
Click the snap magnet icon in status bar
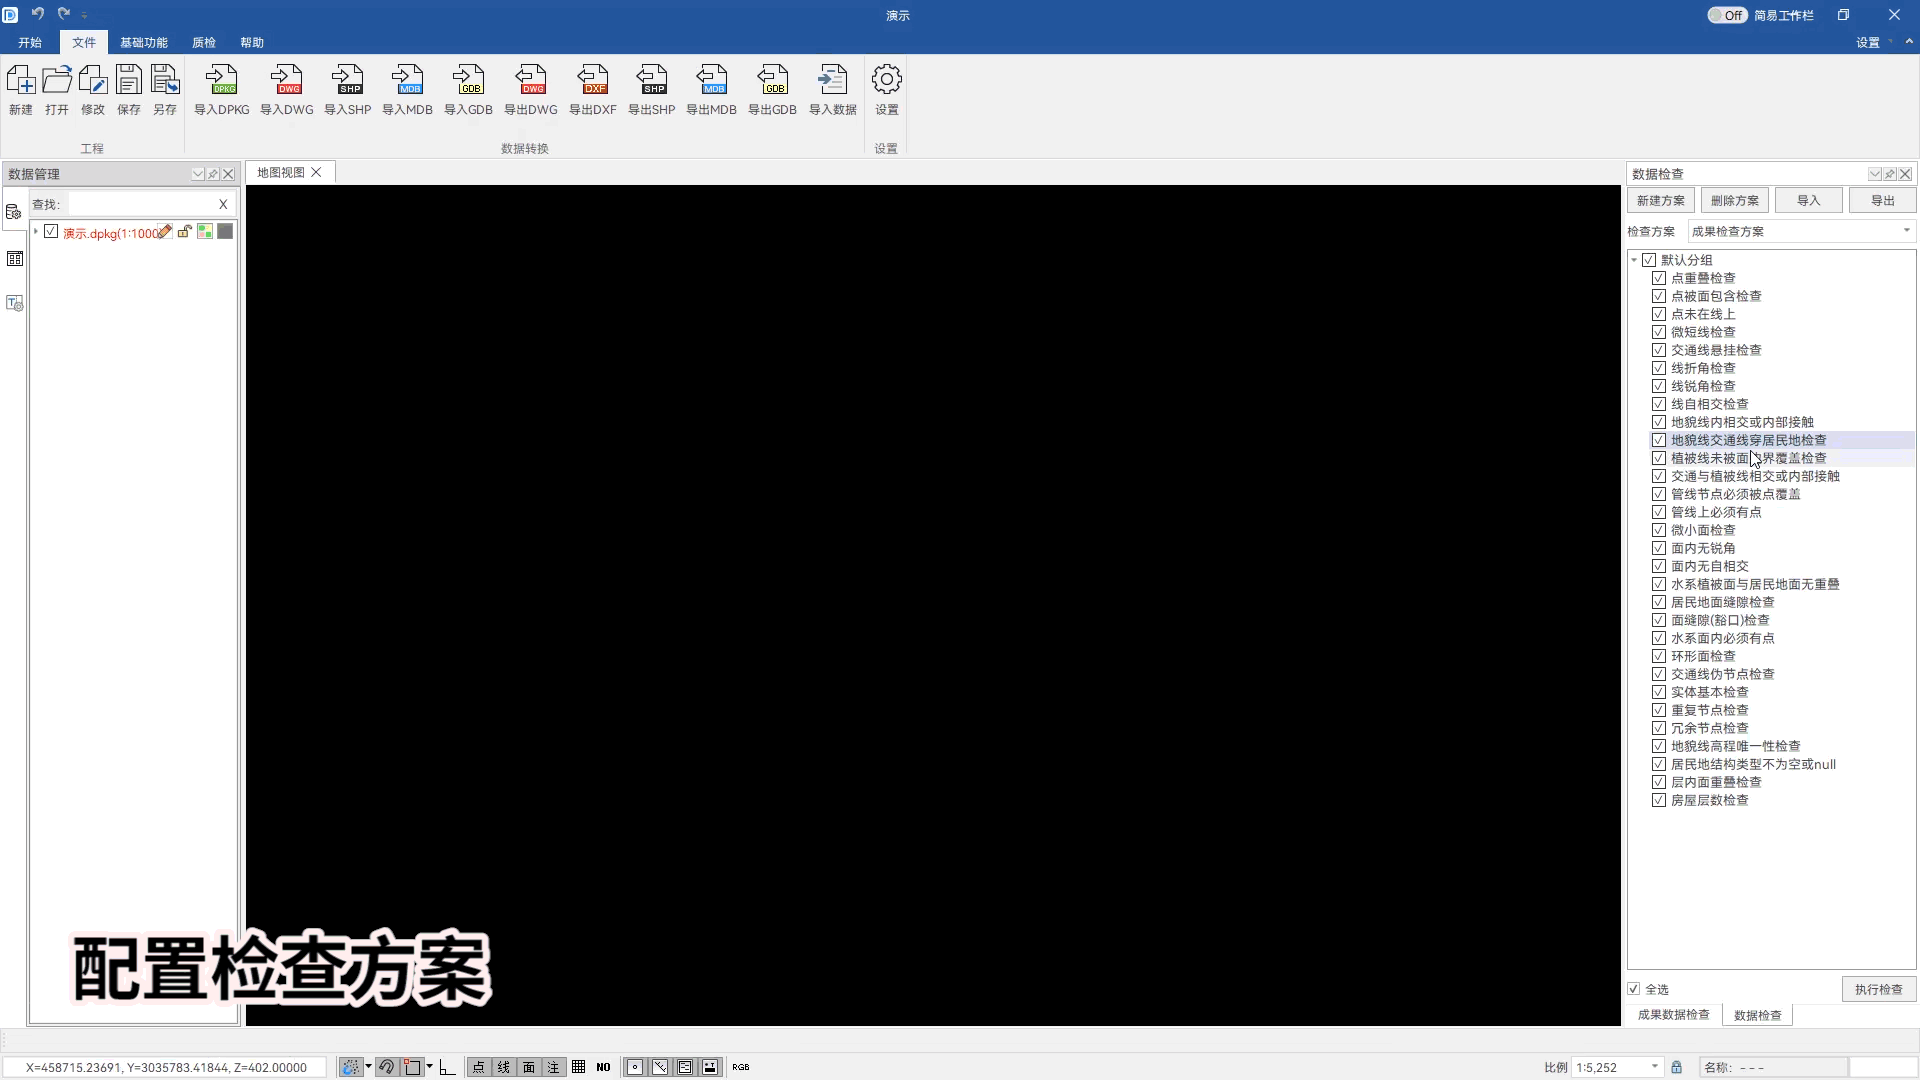click(x=387, y=1067)
